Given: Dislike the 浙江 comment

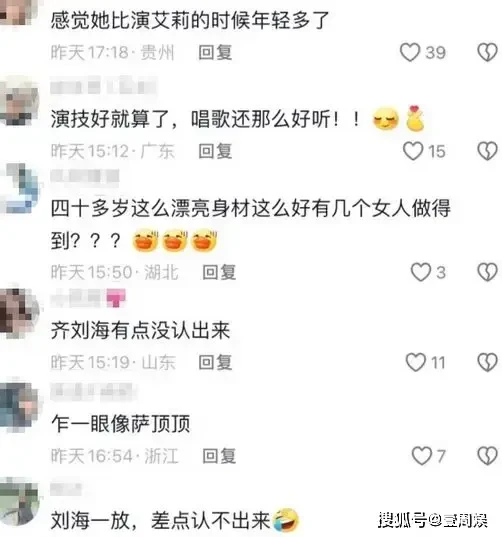Looking at the screenshot, I should pos(487,456).
